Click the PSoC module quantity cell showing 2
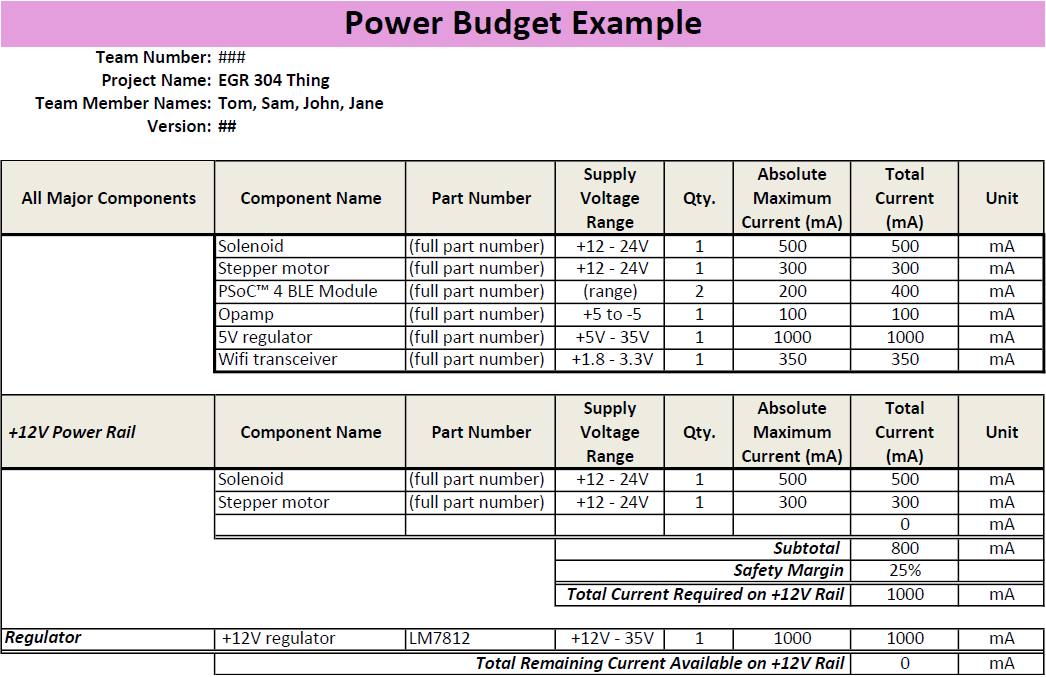The image size is (1046, 677). coord(699,291)
